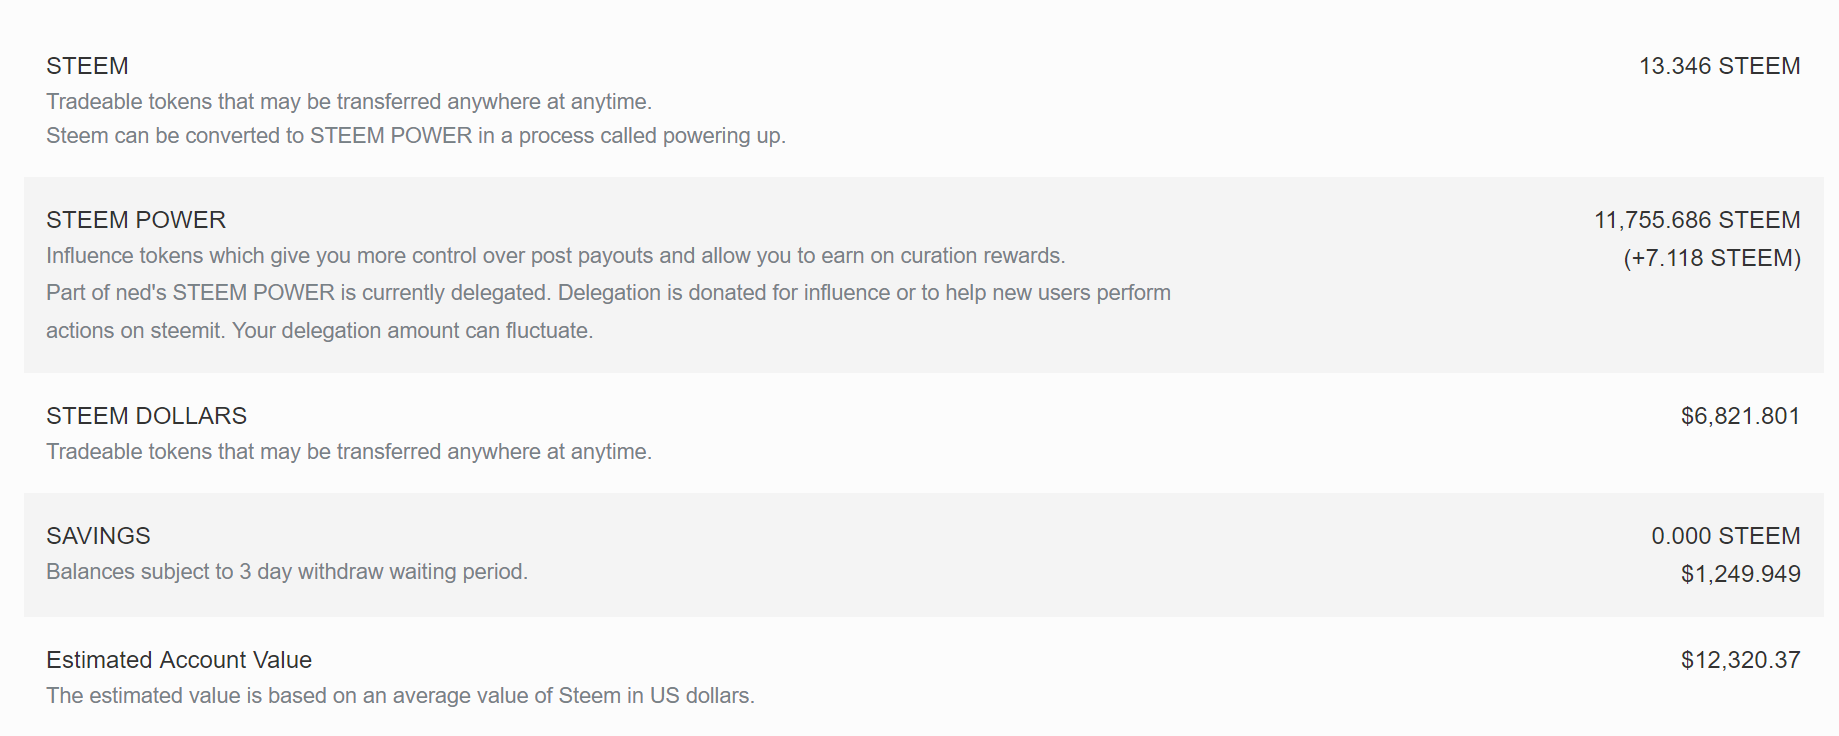Click the (+7.118 STEEM) delegated amount
Screen dimensions: 1839x736
click(1712, 258)
